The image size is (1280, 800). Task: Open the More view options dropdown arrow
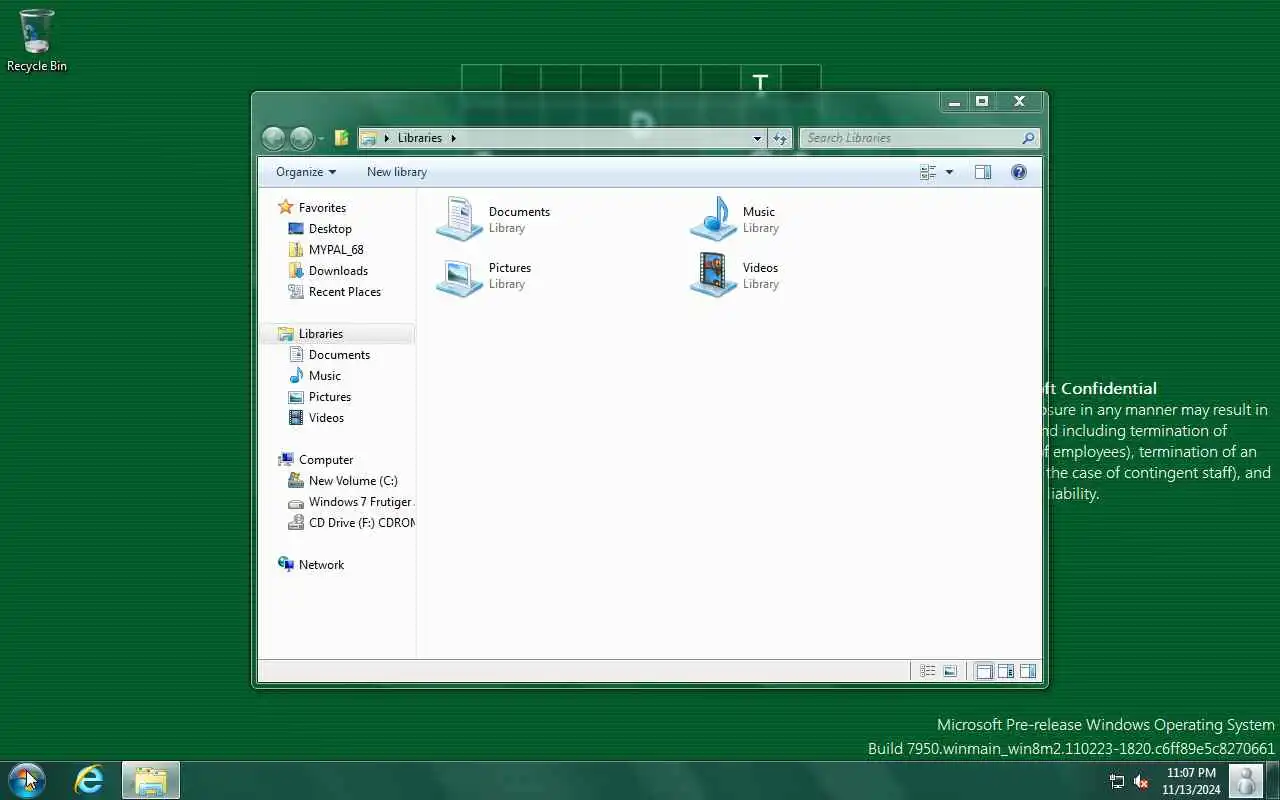click(949, 172)
